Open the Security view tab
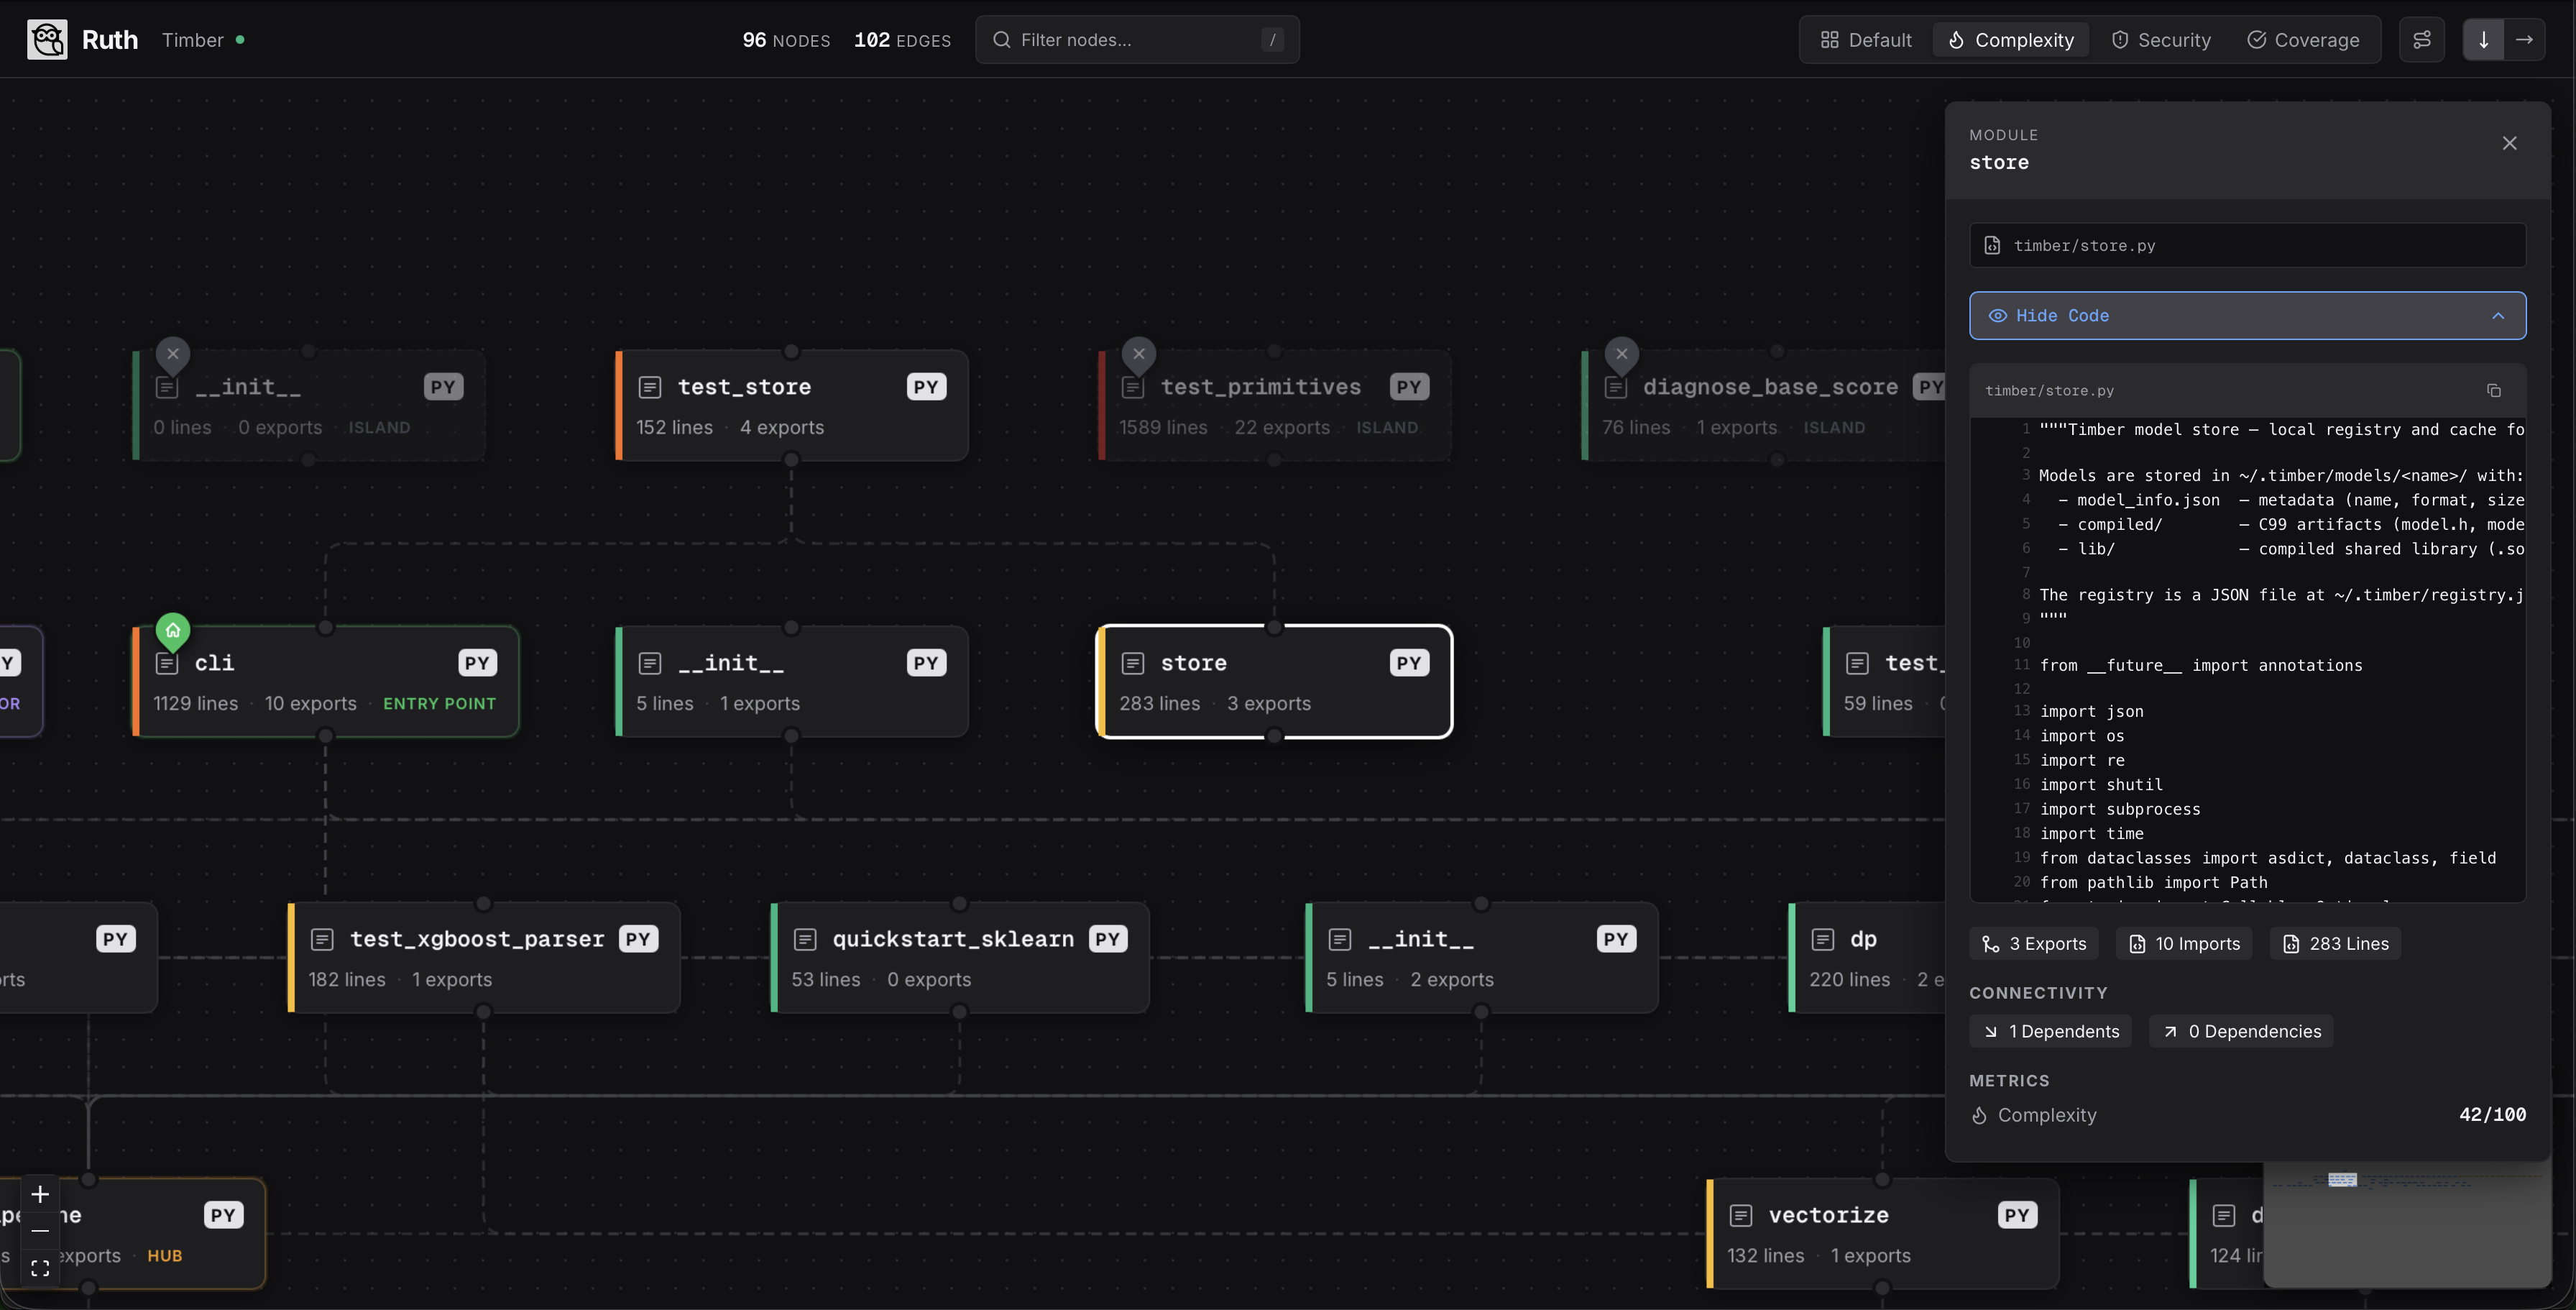Viewport: 2576px width, 1310px height. click(2161, 40)
